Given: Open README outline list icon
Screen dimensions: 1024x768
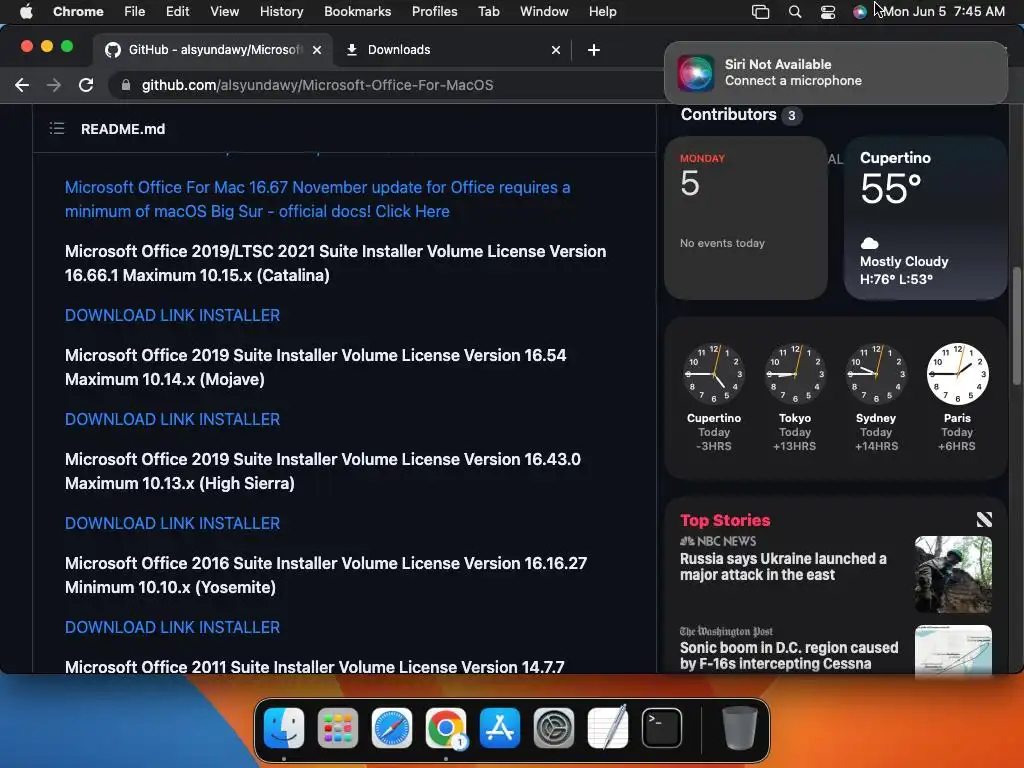Looking at the screenshot, I should 57,129.
